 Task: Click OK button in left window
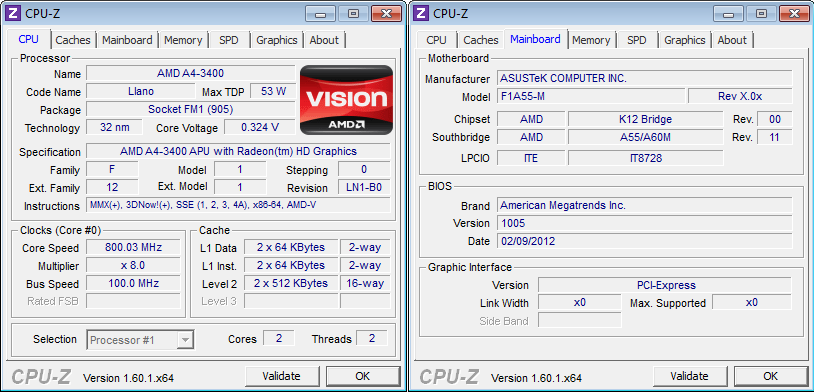tap(363, 376)
